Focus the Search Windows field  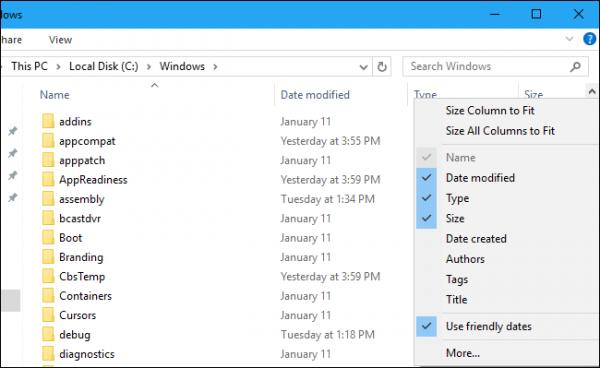(x=486, y=67)
